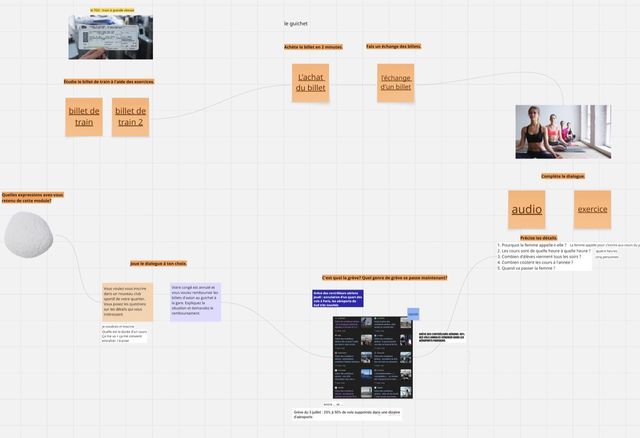Select the "Joue le dialogue à ton choix" label
The image size is (640, 438).
(x=158, y=264)
